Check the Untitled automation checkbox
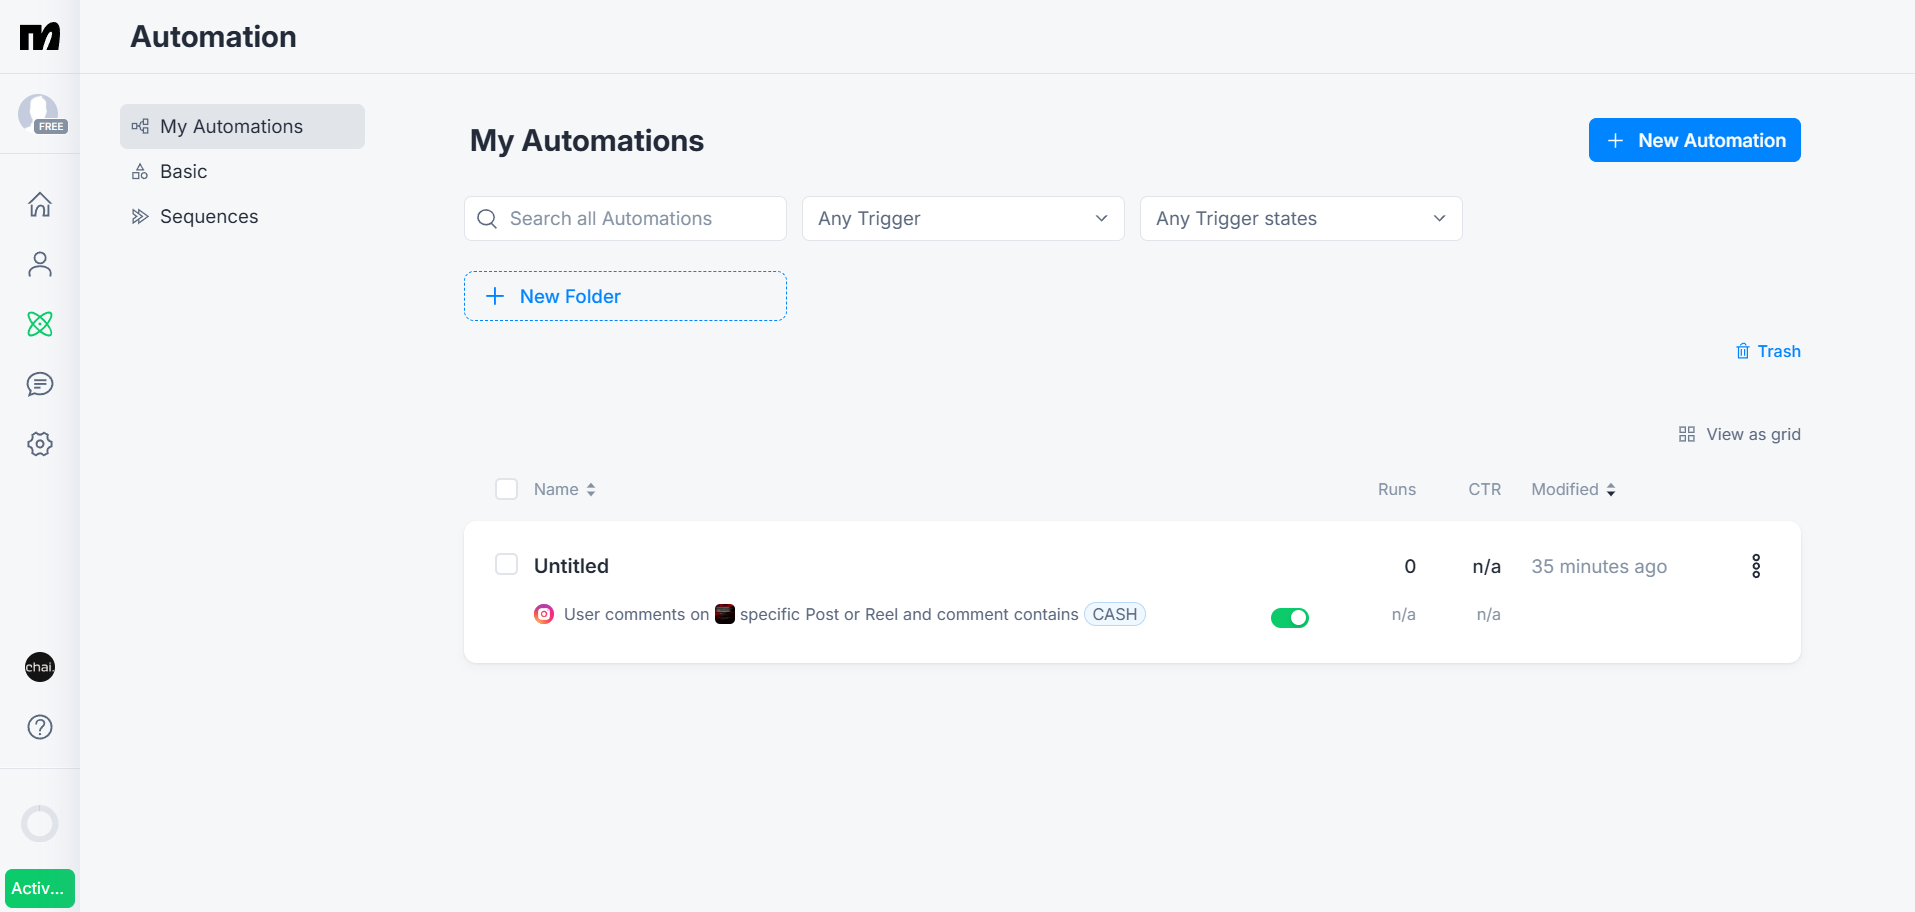Viewport: 1915px width, 912px height. [x=507, y=564]
